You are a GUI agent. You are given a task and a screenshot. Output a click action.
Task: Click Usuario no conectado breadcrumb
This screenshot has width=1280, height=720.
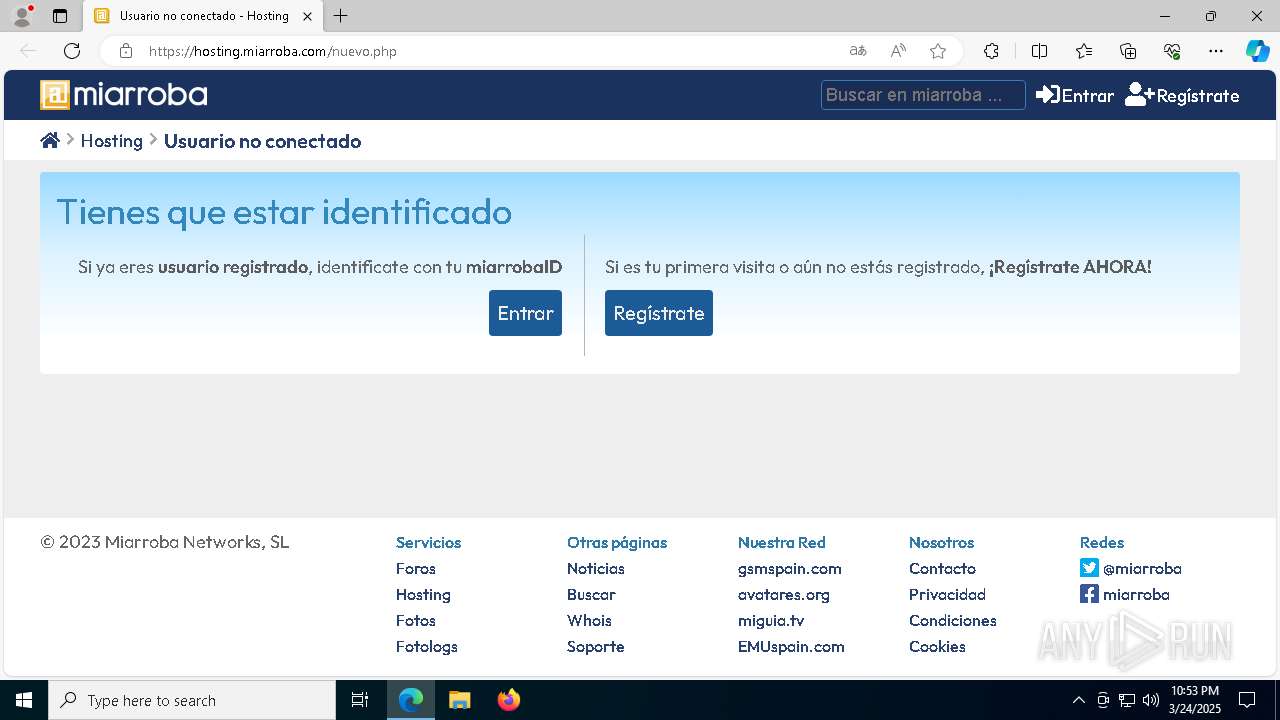[262, 141]
